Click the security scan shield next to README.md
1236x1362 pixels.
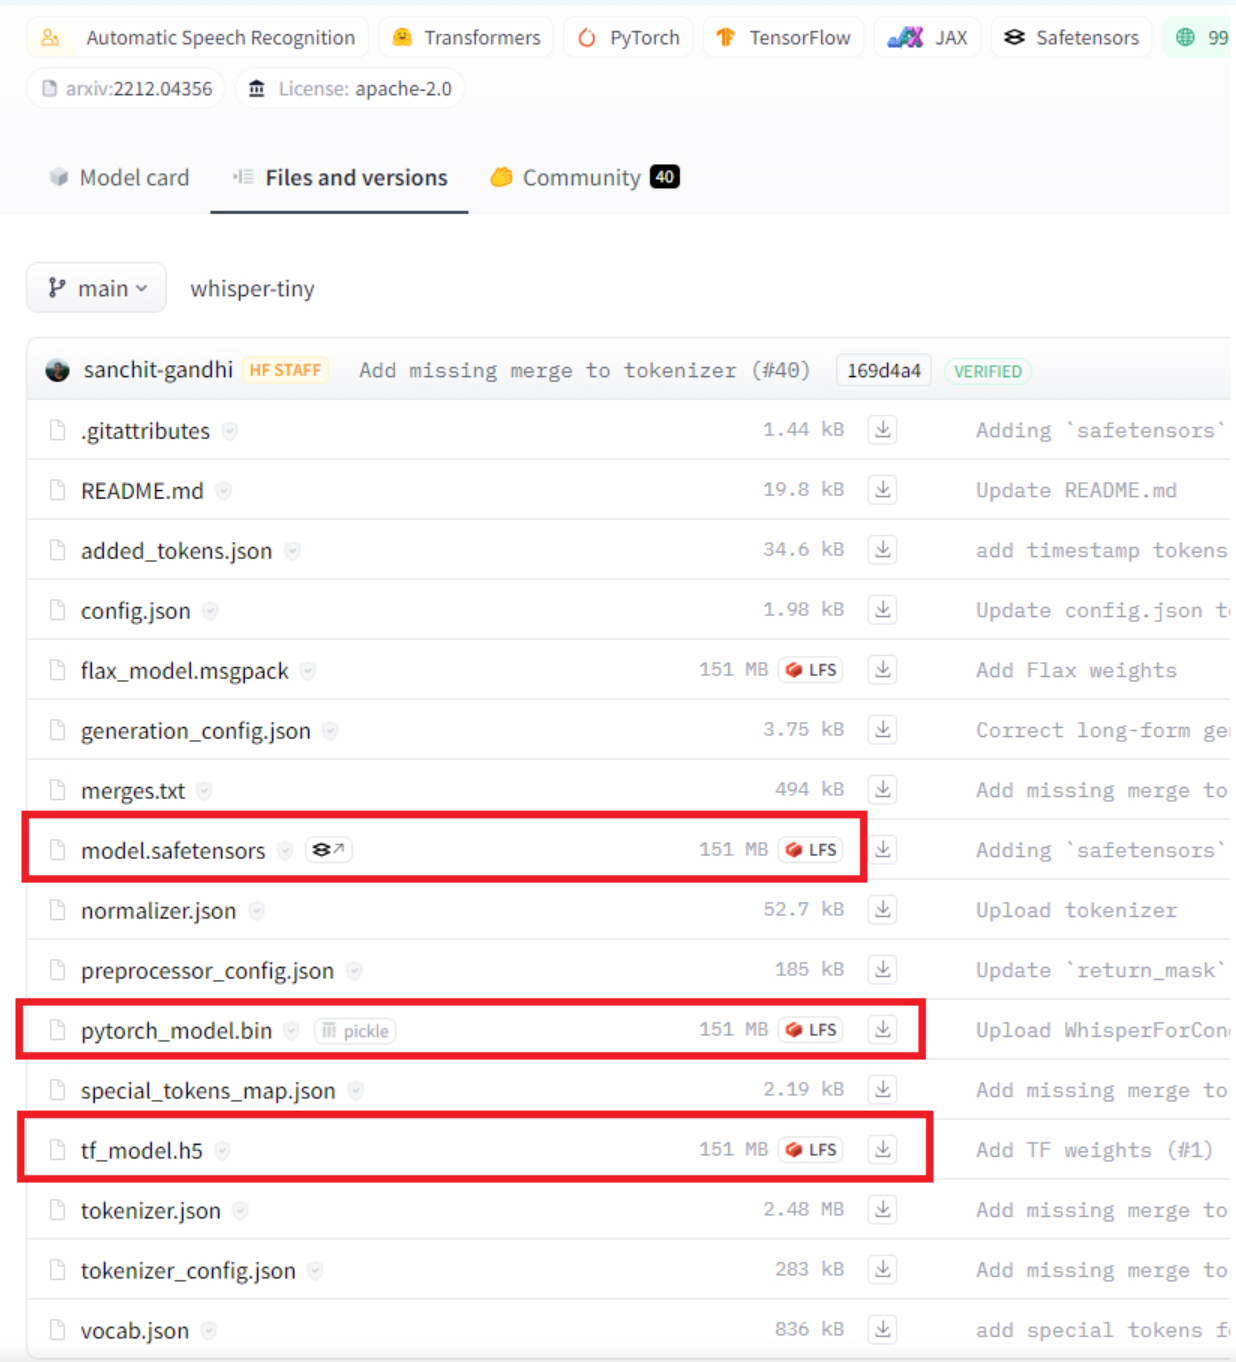click(224, 491)
